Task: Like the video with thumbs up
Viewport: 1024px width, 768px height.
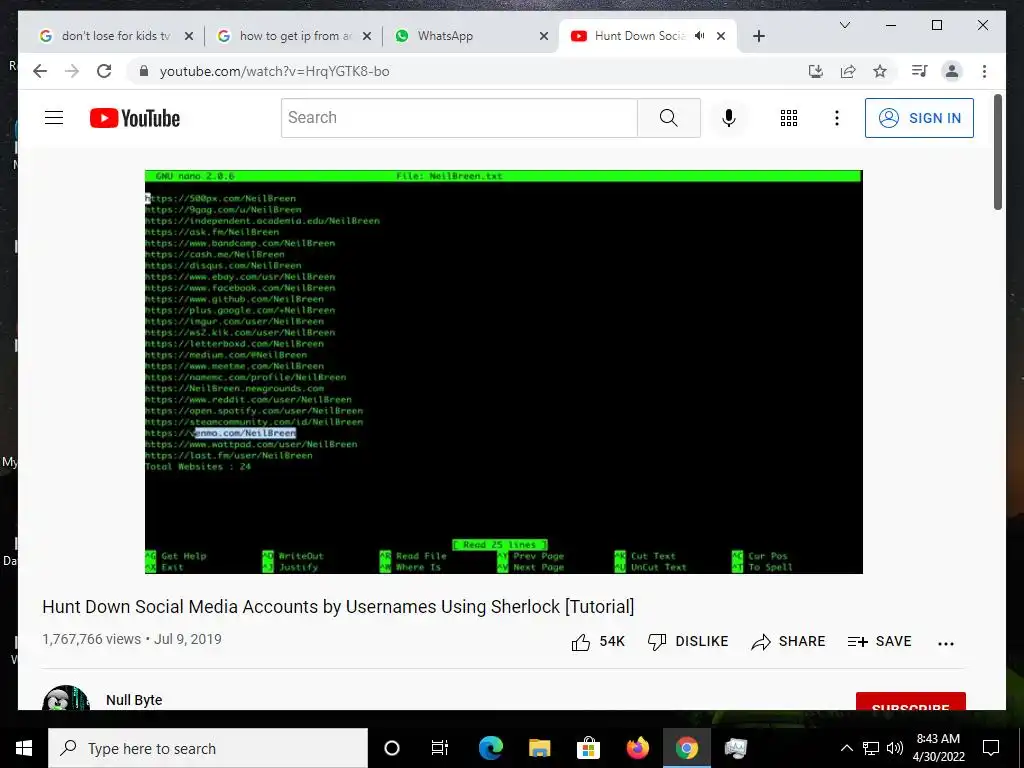Action: 598,641
